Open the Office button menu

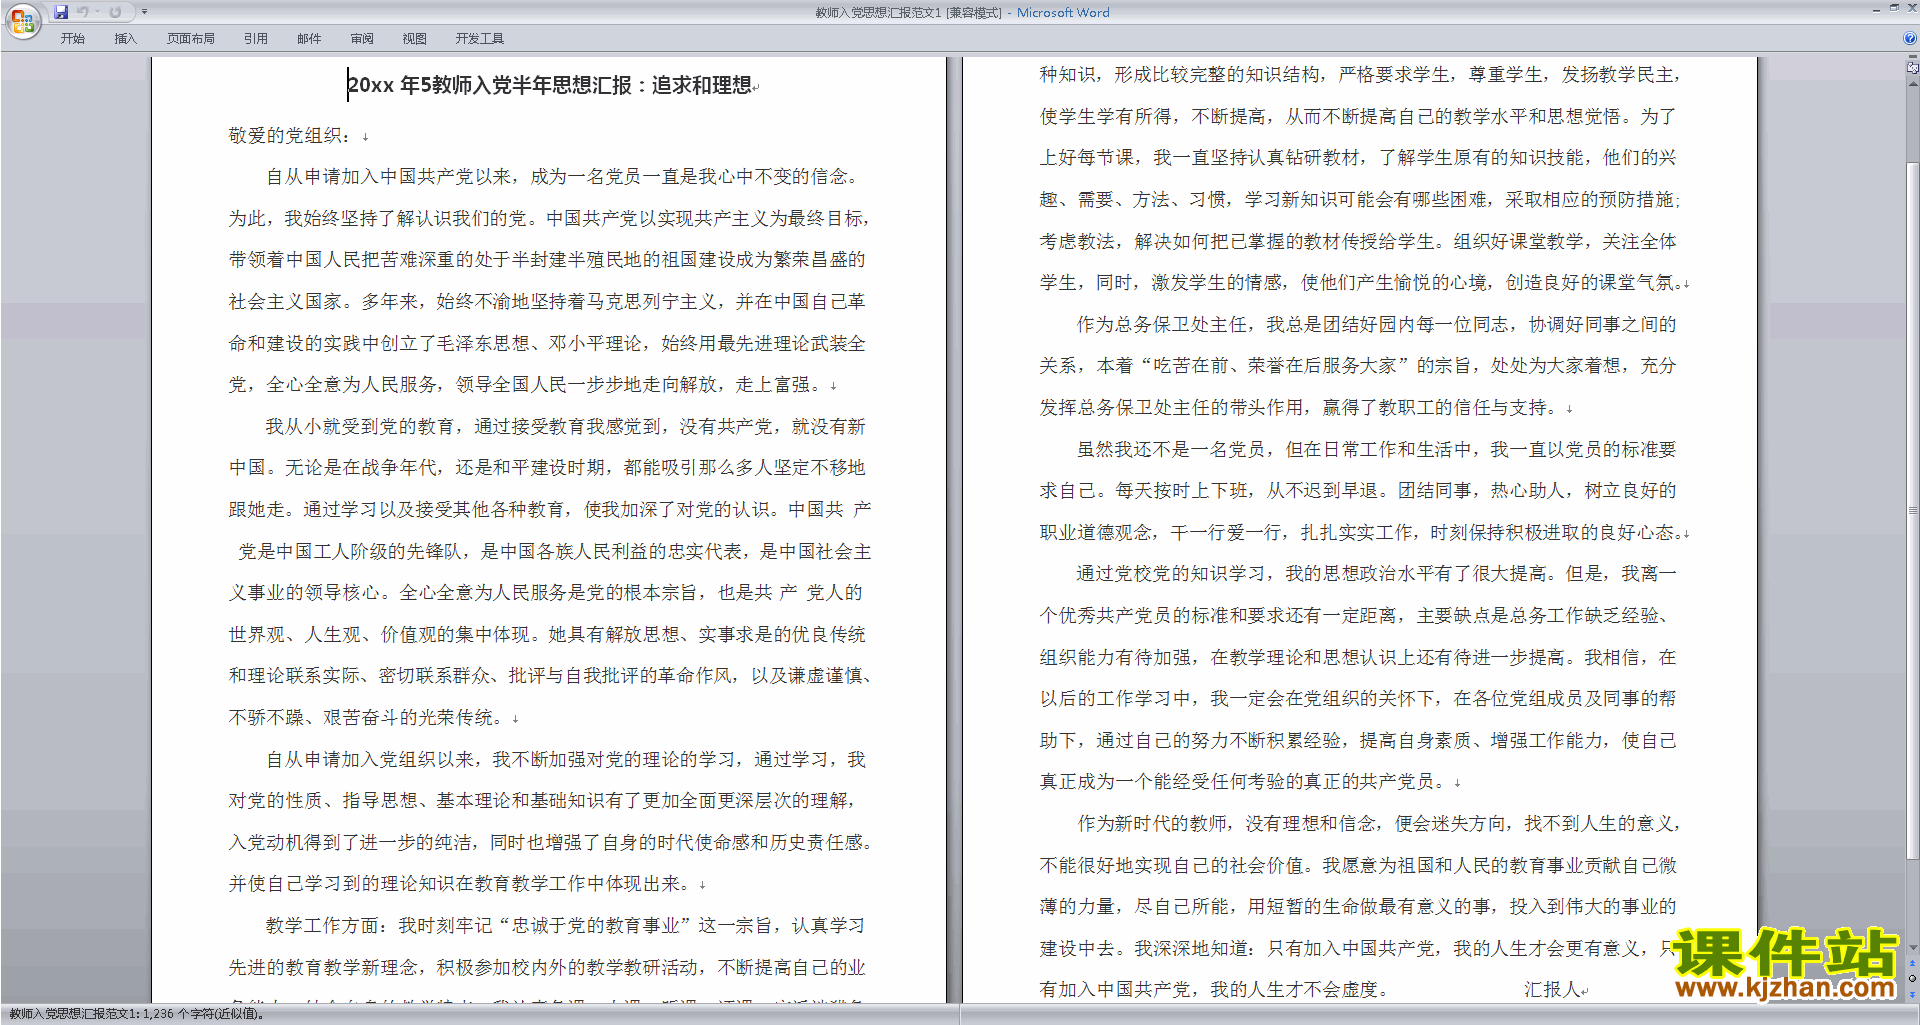point(22,20)
